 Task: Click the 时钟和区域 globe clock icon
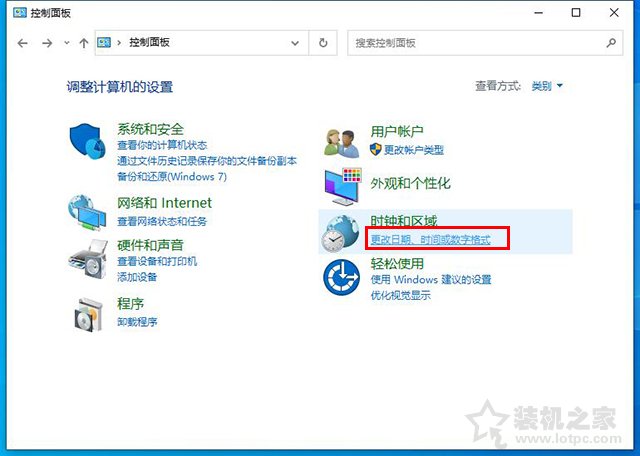click(x=340, y=234)
